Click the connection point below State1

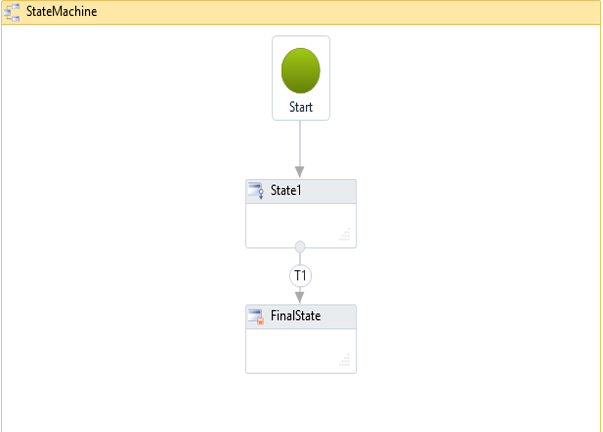[x=299, y=247]
